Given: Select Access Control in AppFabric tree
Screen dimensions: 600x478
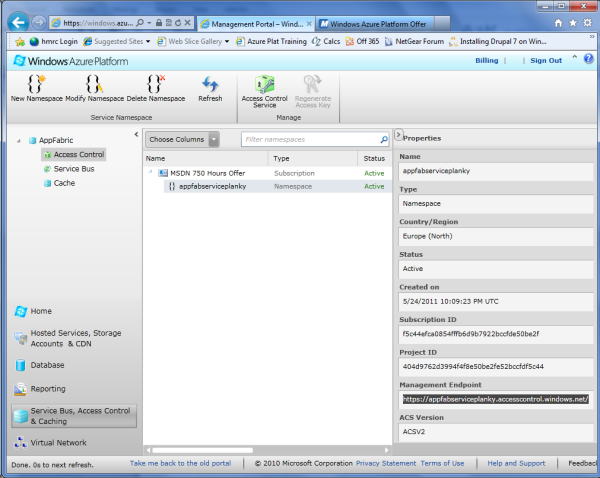Looking at the screenshot, I should coord(74,155).
